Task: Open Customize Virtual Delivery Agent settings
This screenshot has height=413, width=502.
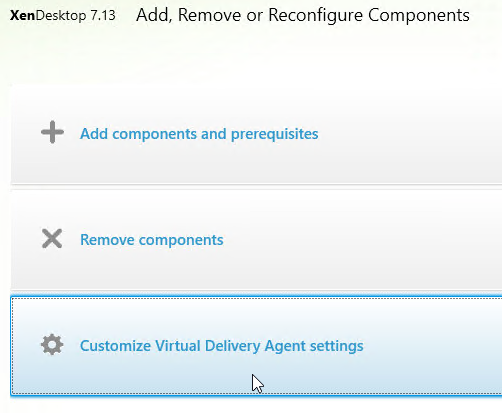Action: click(222, 346)
